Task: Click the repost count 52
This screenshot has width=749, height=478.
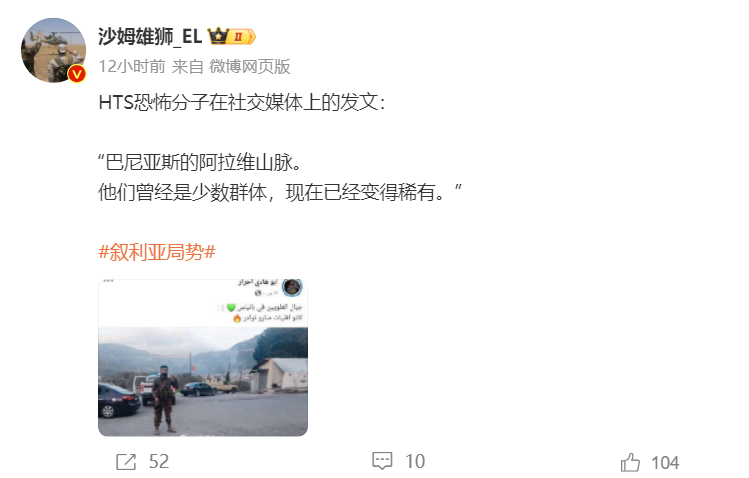Action: (x=159, y=462)
